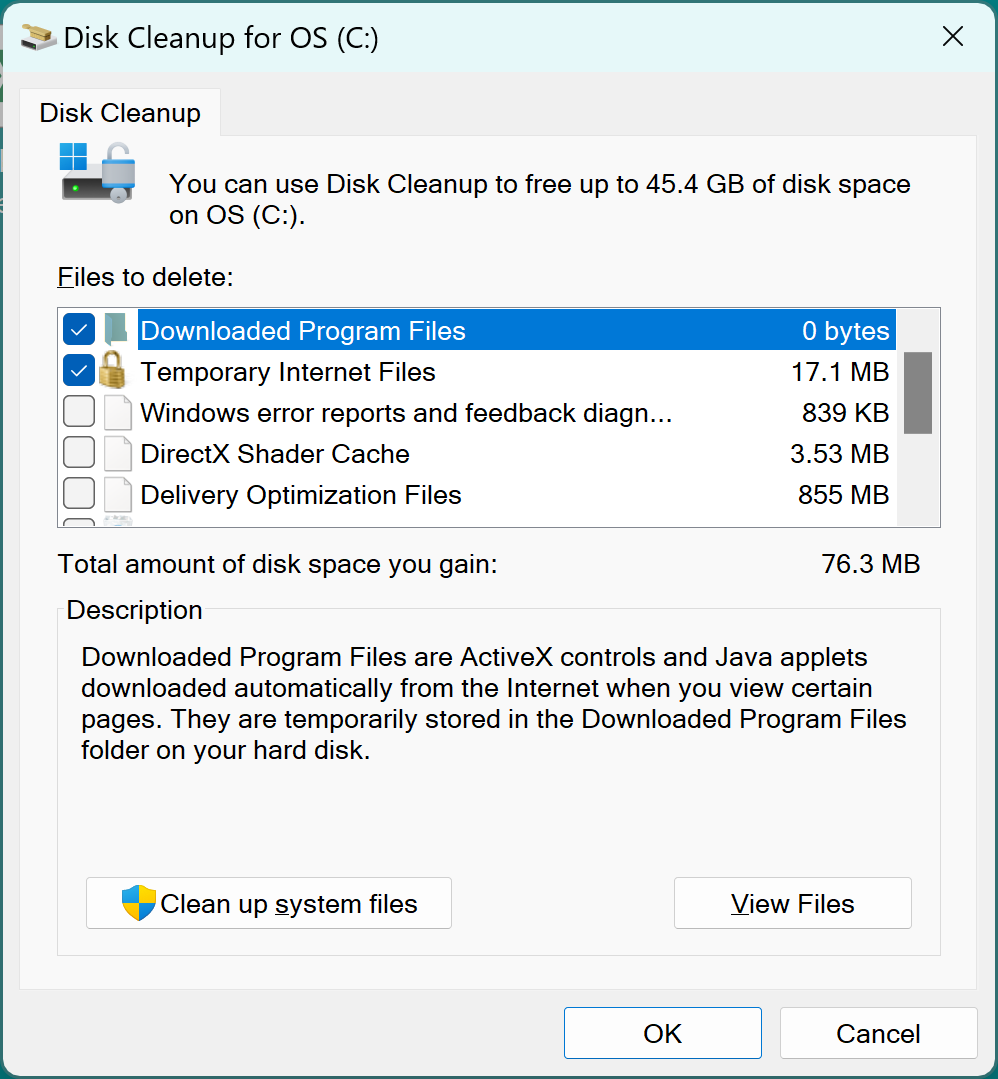Click Cancel to dismiss the dialog
Screen dimensions: 998x1079
[878, 1033]
